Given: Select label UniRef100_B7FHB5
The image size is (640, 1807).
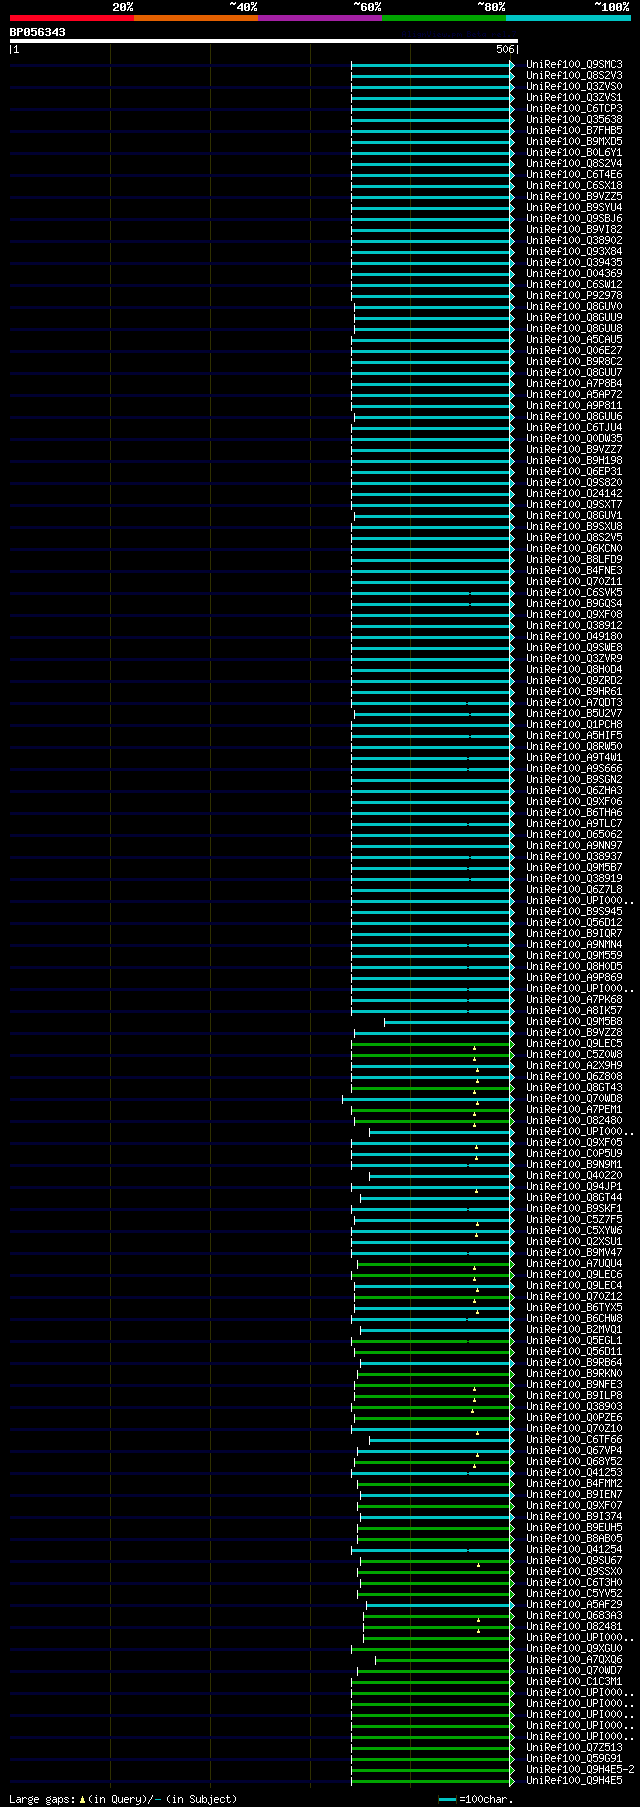Looking at the screenshot, I should tap(574, 130).
